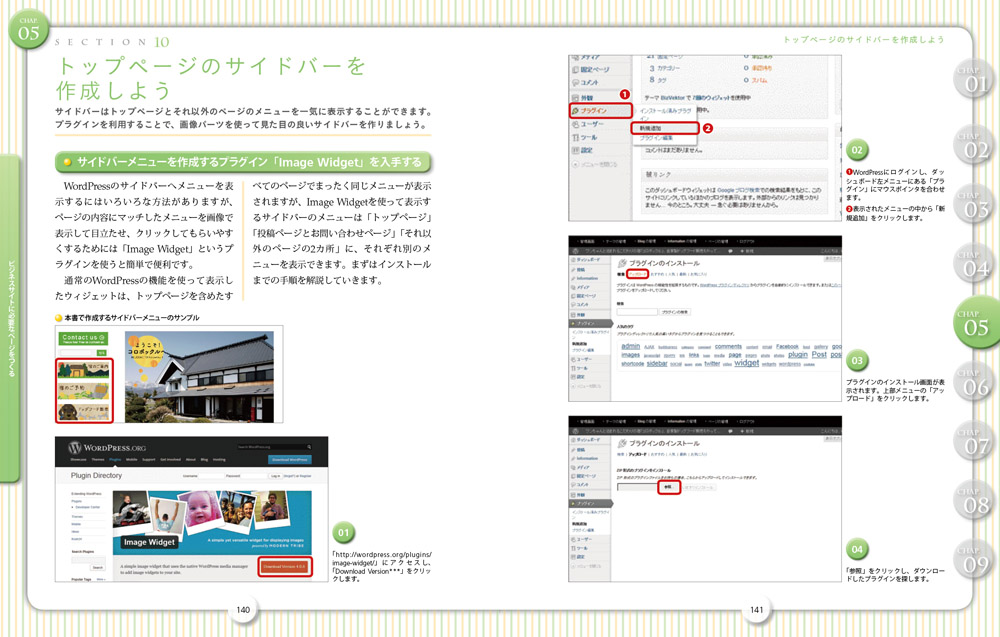Screen dimensions: 1000x637
Task: Click the Japanese house photo in sample
Action: tap(199, 376)
